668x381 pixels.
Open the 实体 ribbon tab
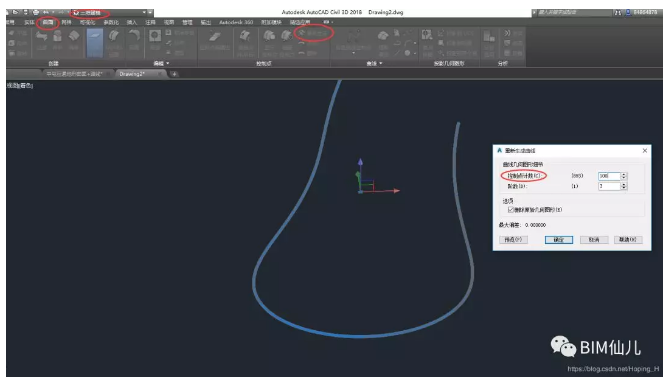tap(29, 22)
